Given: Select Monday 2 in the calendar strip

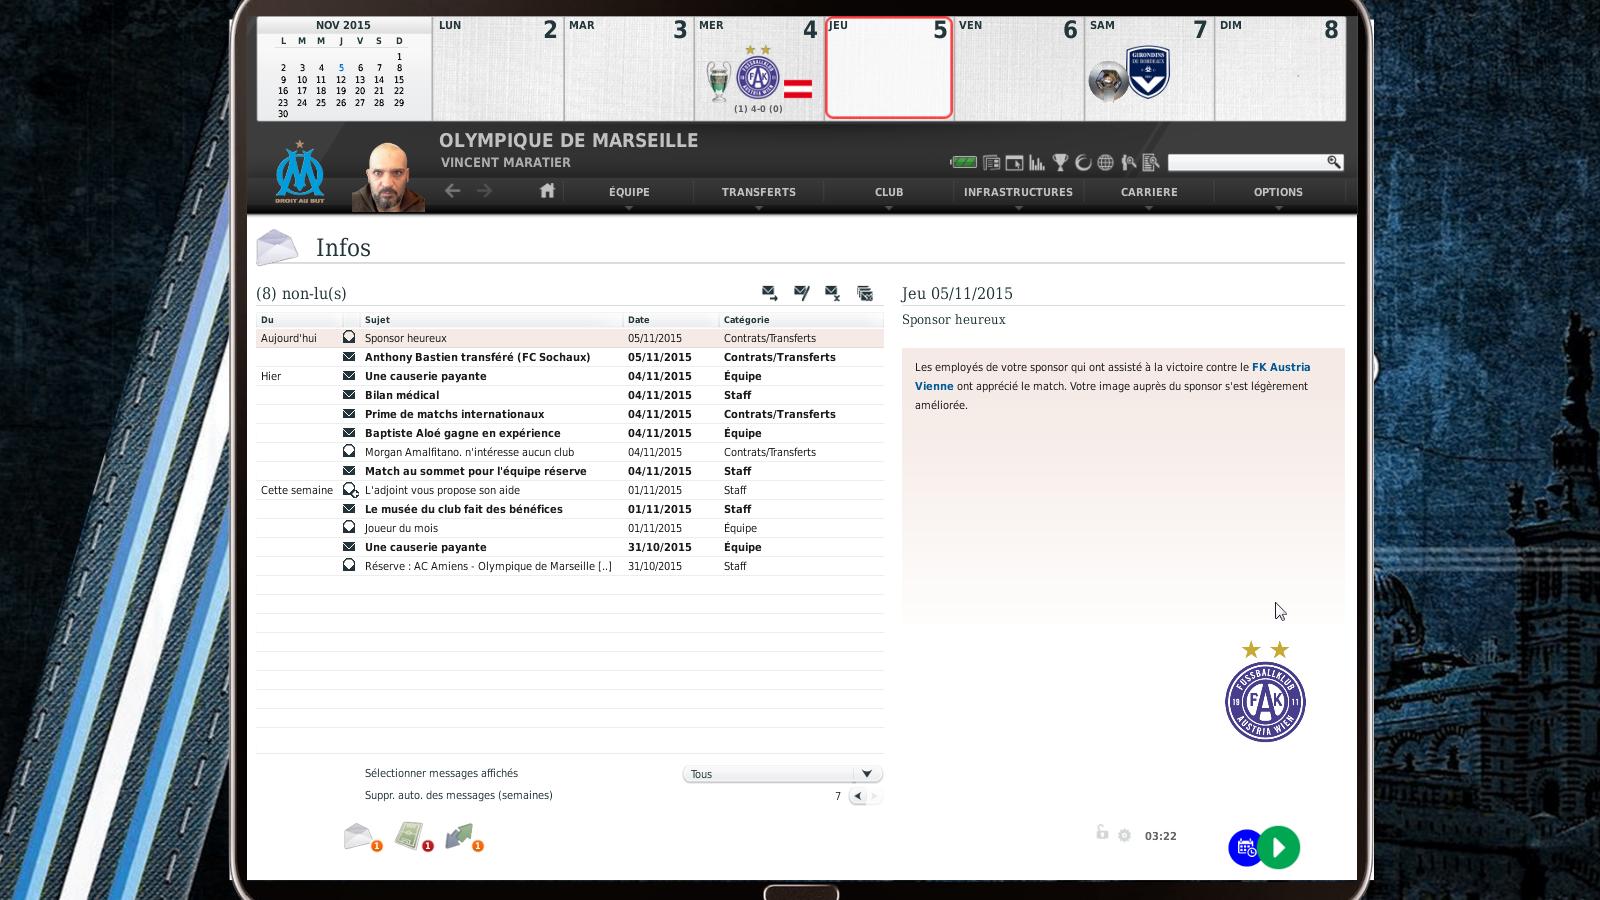Looking at the screenshot, I should pos(498,68).
